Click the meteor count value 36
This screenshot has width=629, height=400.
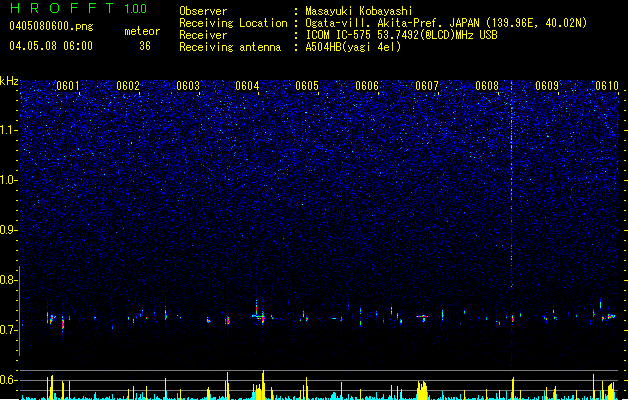(145, 46)
